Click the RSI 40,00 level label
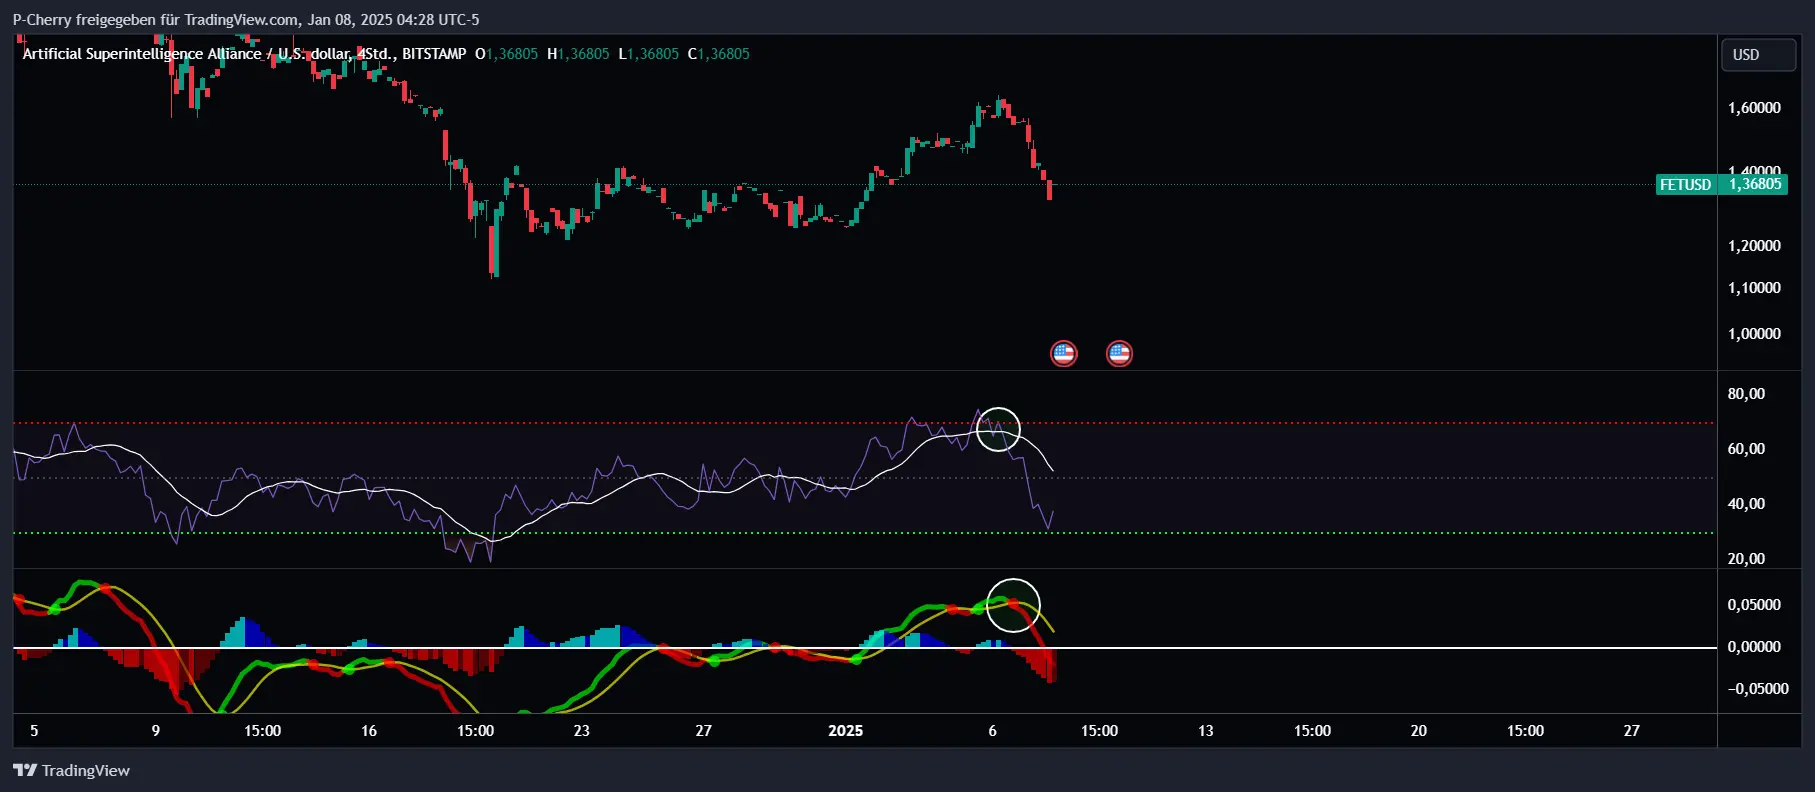Viewport: 1815px width, 792px height. [1746, 504]
